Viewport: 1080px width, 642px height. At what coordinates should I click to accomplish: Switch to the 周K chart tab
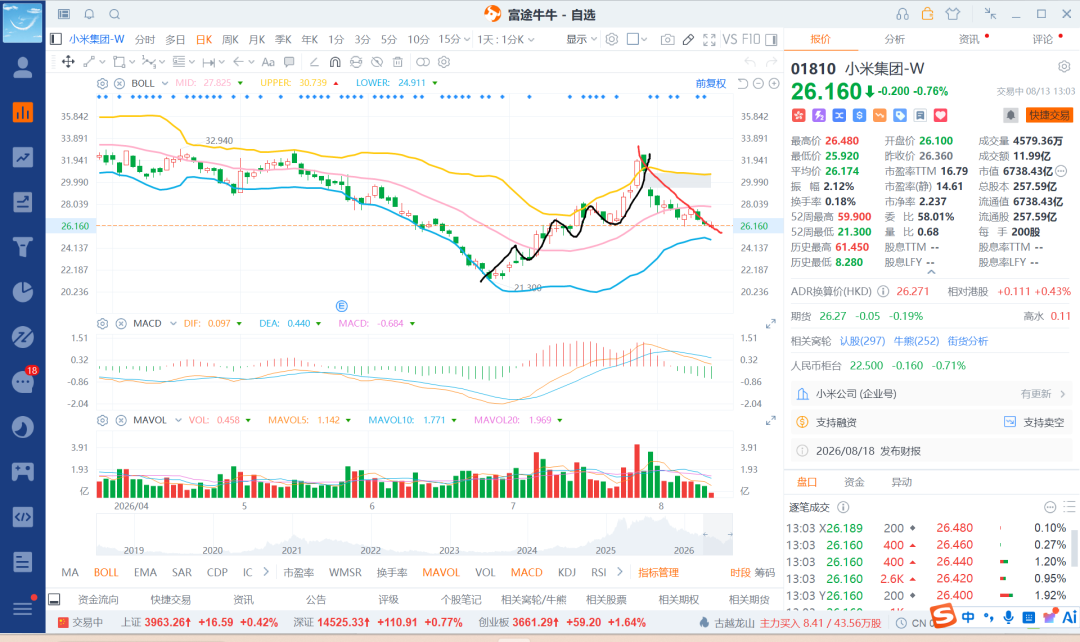coord(230,40)
